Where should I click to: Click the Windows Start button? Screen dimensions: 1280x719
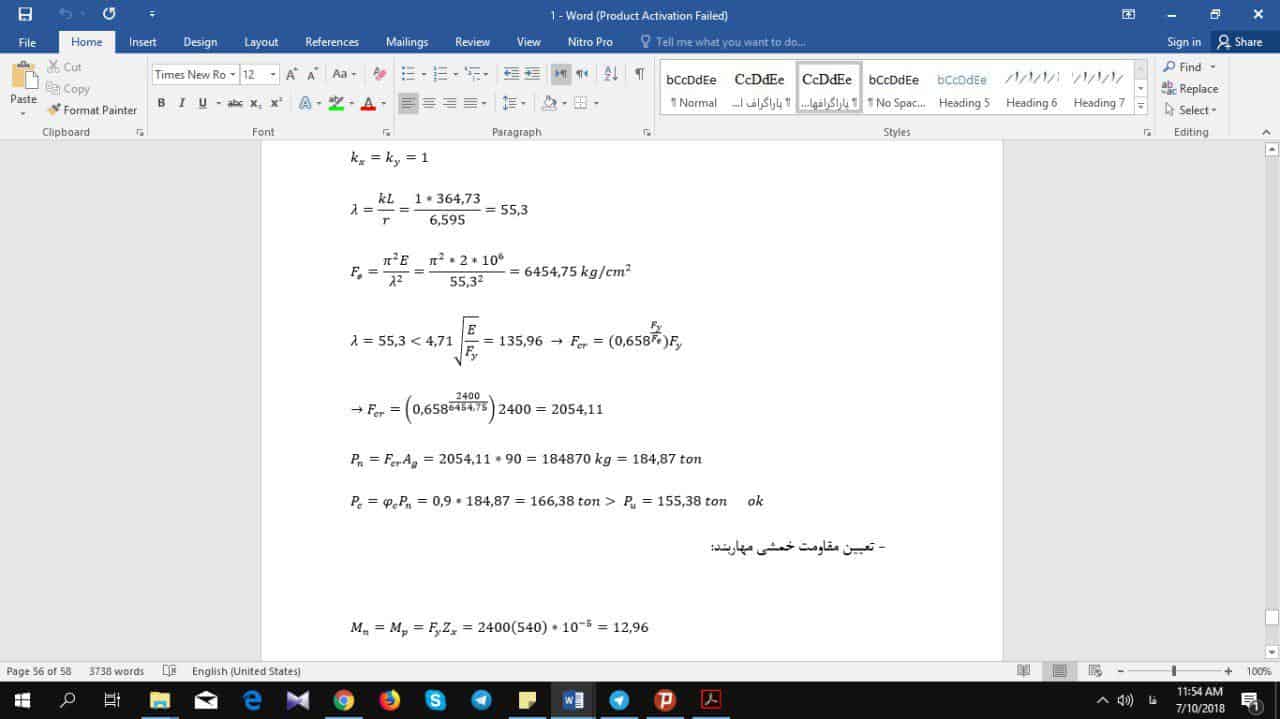pos(22,700)
